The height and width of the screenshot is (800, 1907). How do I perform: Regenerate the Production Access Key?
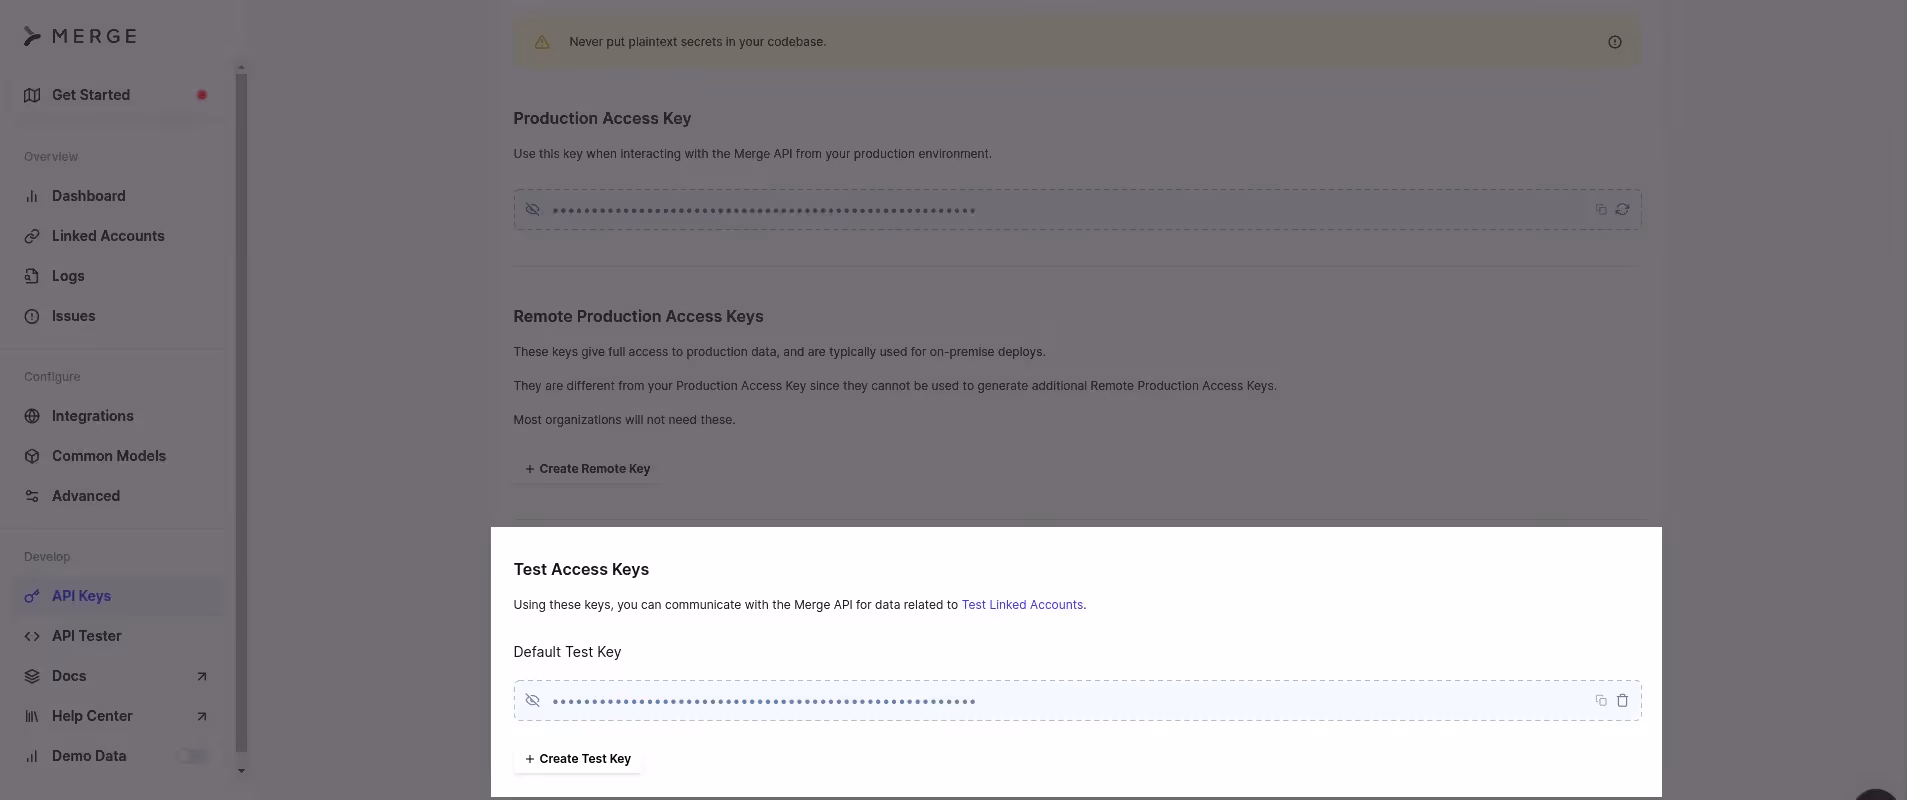tap(1622, 210)
